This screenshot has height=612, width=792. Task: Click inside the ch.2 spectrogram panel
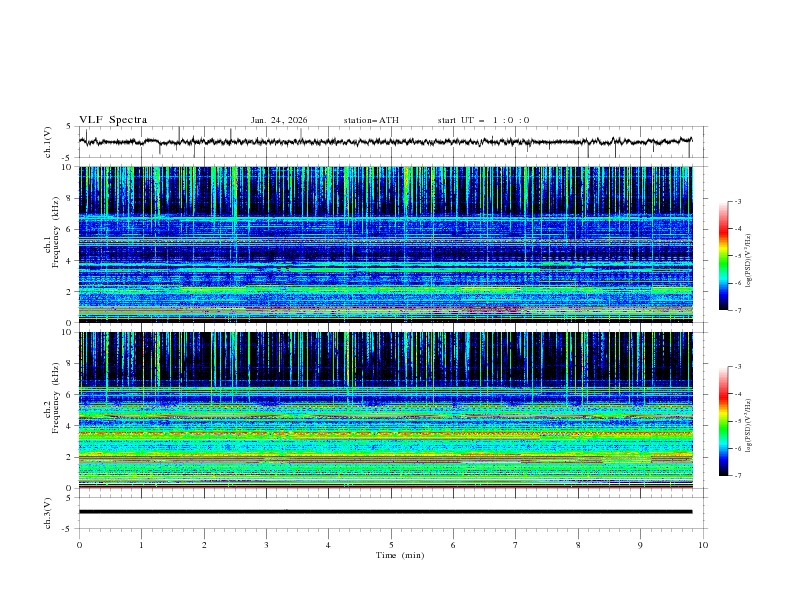point(390,410)
